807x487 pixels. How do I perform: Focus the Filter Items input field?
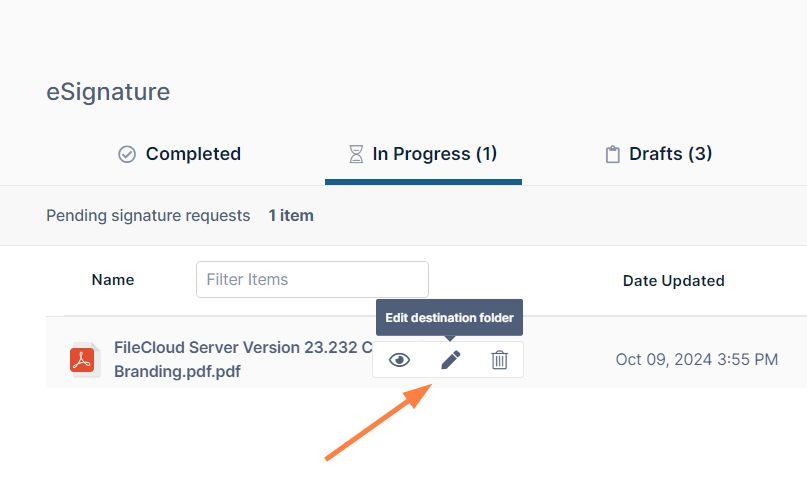(x=312, y=280)
